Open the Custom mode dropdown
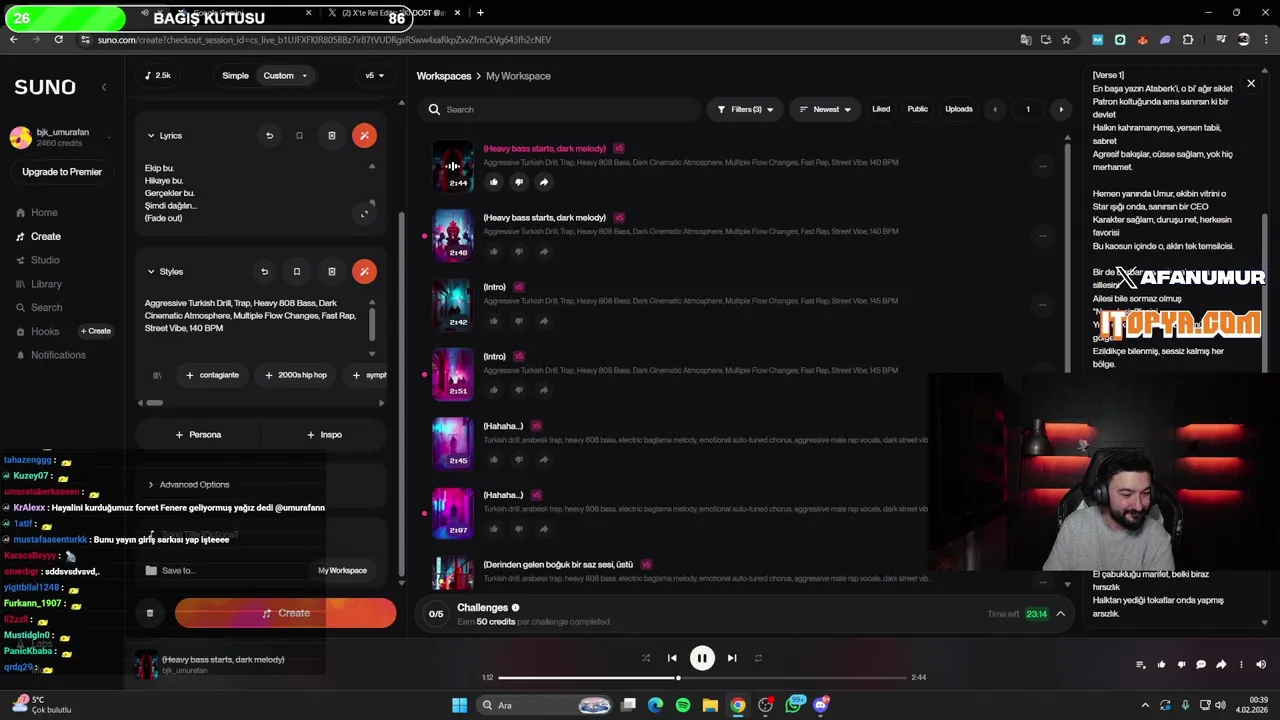 [285, 76]
